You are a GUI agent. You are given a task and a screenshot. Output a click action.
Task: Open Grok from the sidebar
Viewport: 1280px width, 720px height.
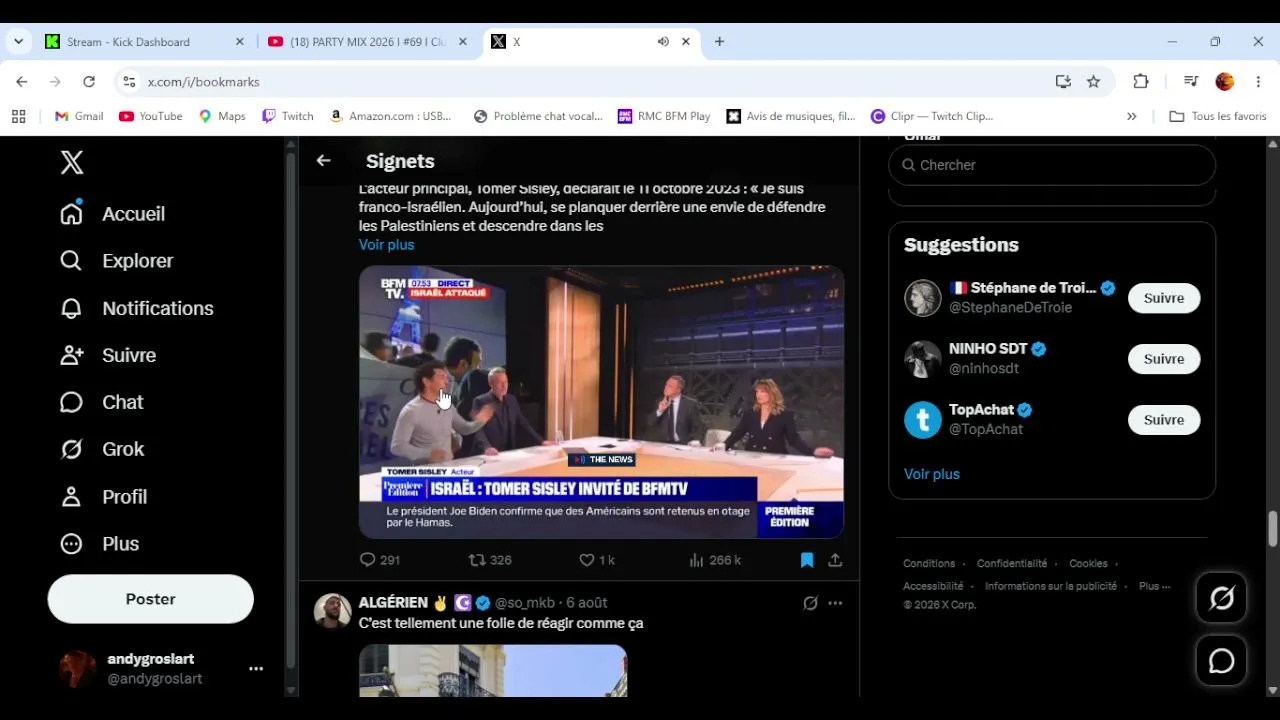[101, 449]
